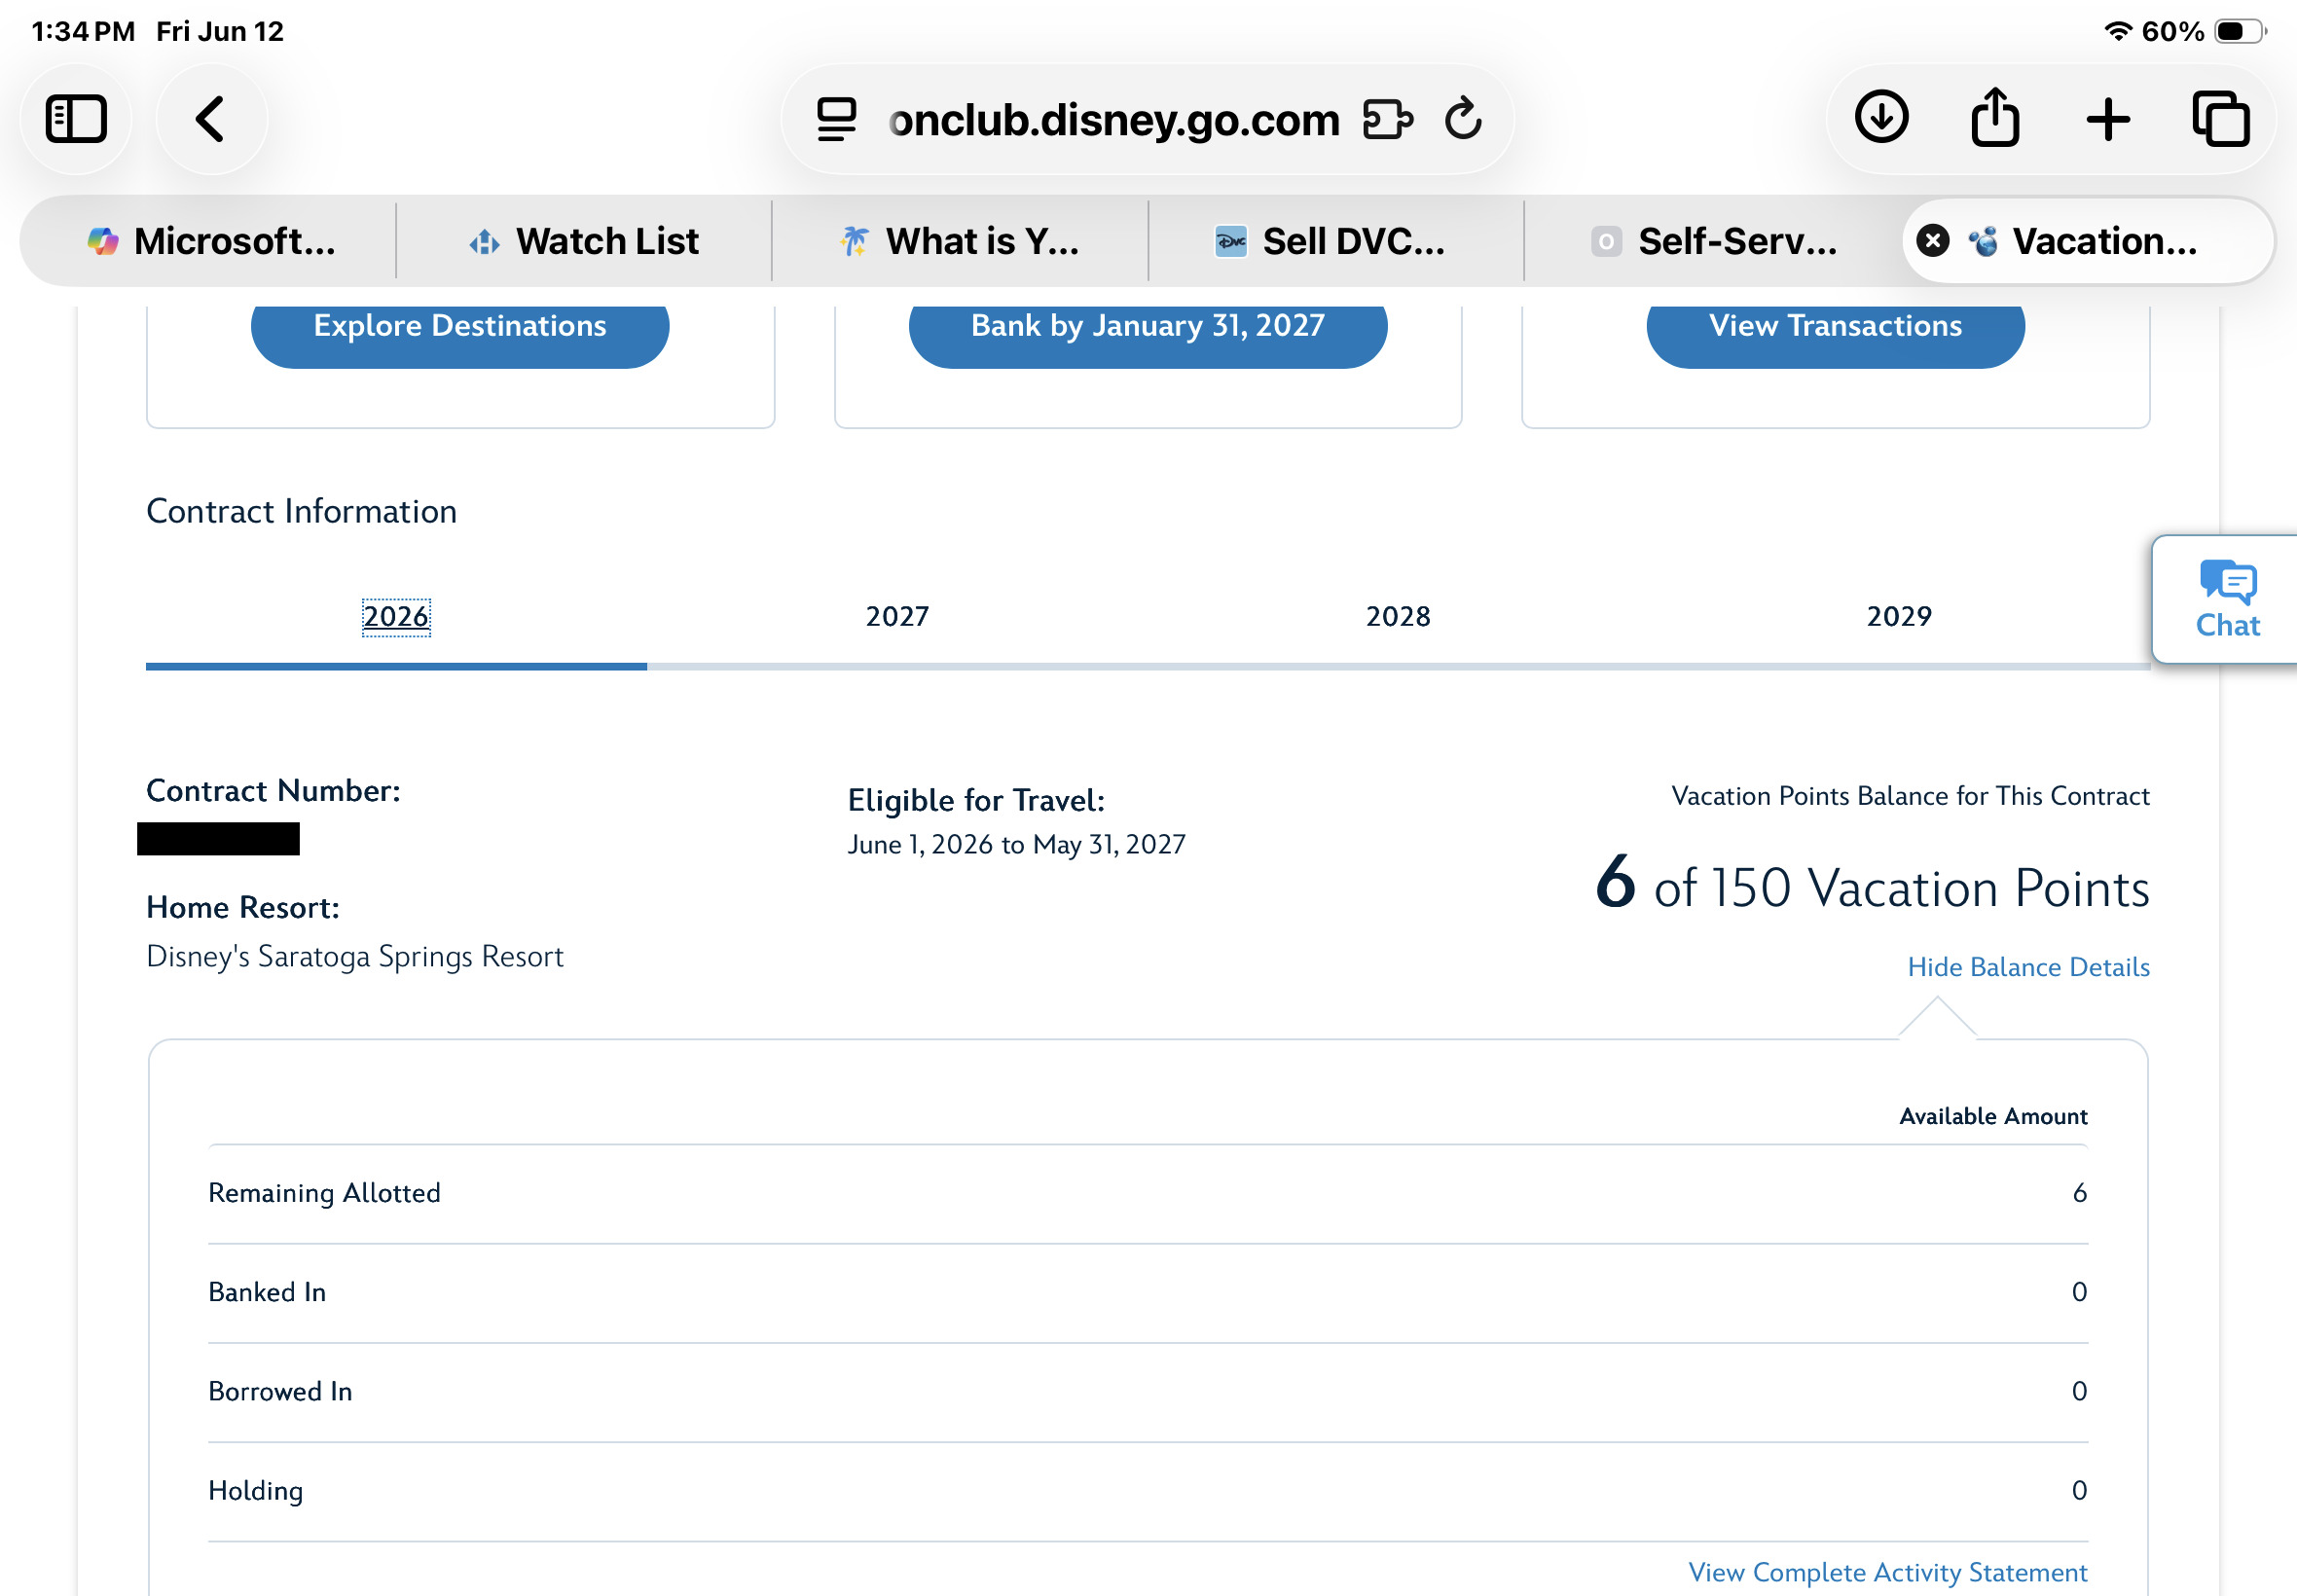
Task: Switch to the Self-Serv tab
Action: 1712,241
